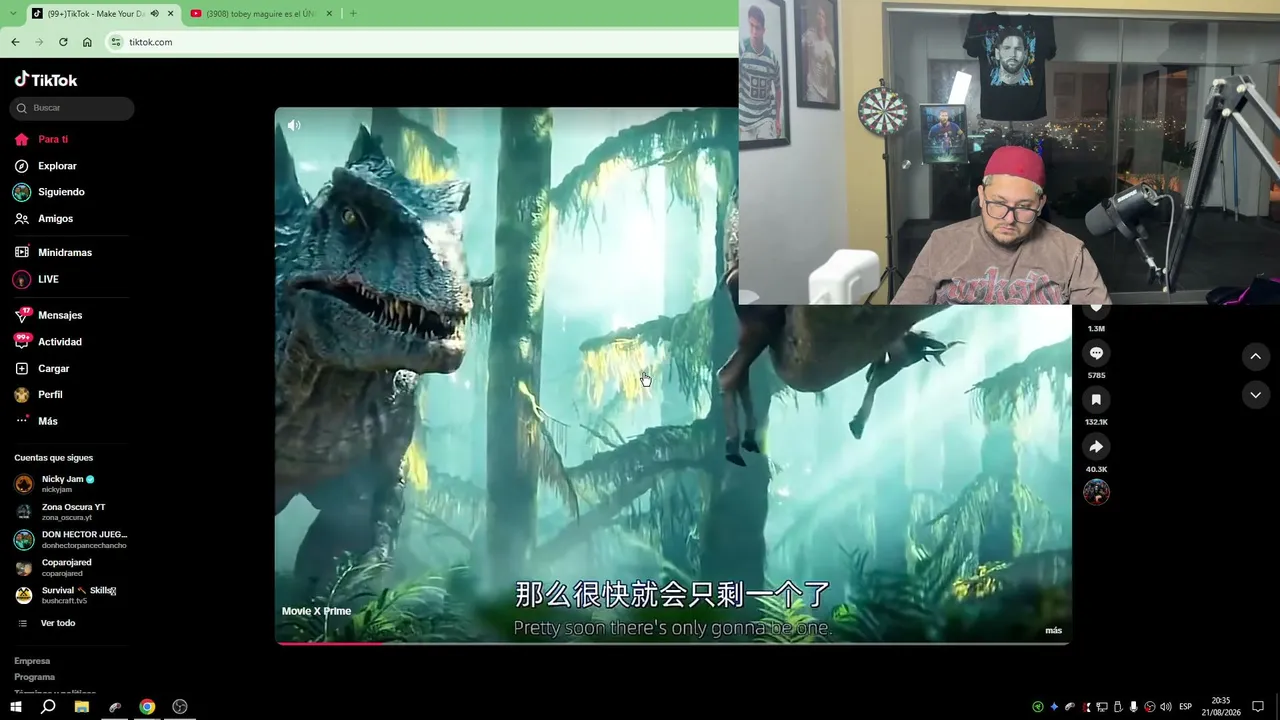Open the taskbar clock and calendar
Viewport: 1280px width, 720px height.
point(1221,707)
